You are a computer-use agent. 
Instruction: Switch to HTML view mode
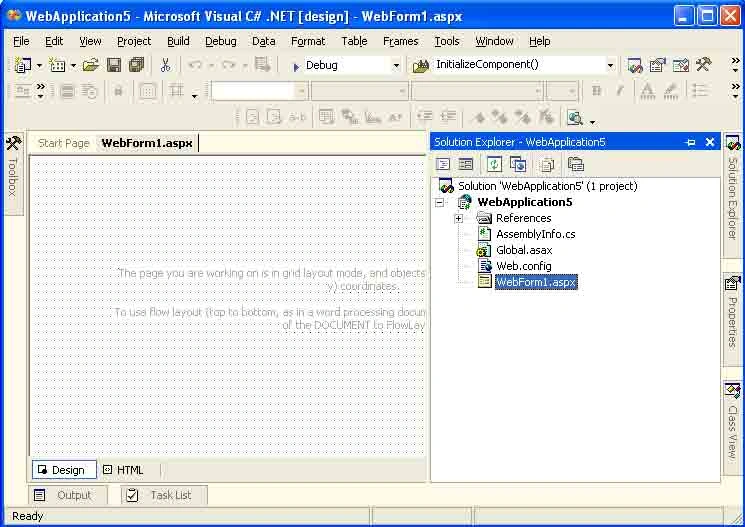click(124, 470)
